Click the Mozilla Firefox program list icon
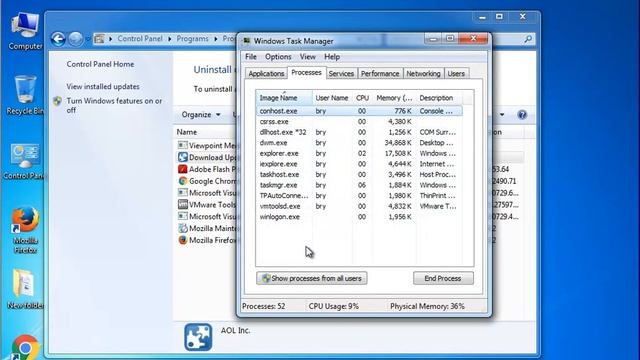Screen dimensions: 640x360 [182, 240]
